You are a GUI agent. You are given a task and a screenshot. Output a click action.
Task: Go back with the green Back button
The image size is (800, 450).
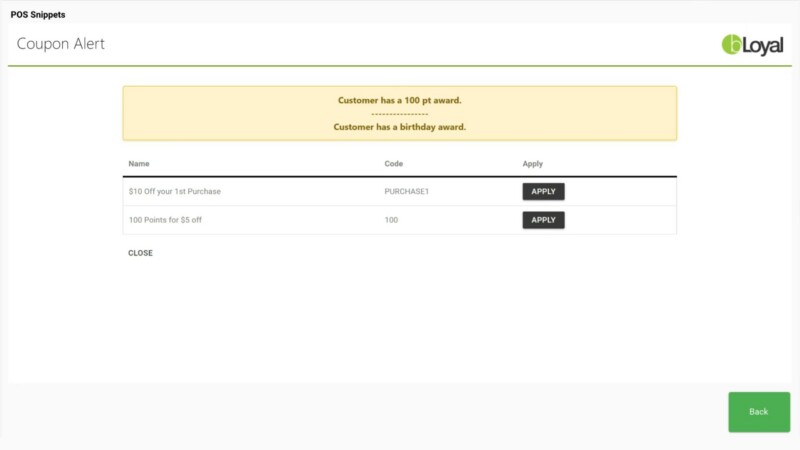coord(759,412)
